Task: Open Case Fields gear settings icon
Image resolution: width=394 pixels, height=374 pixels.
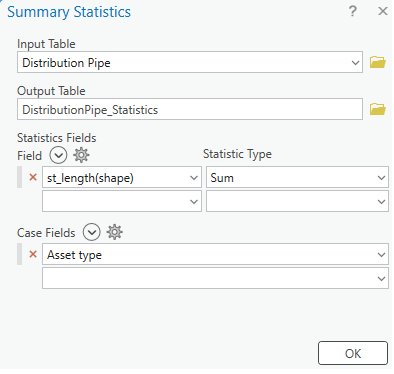Action: (x=114, y=232)
